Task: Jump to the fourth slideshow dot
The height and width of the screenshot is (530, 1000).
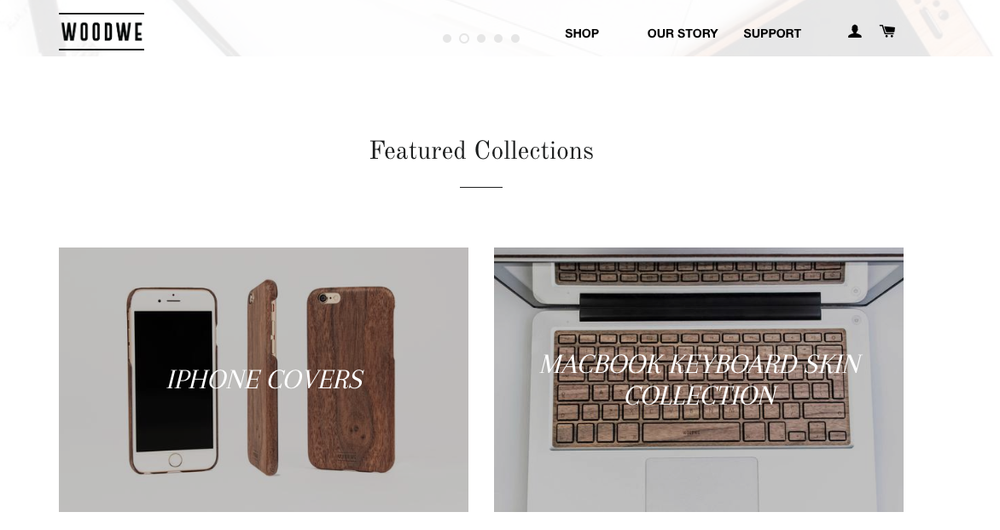Action: 498,38
